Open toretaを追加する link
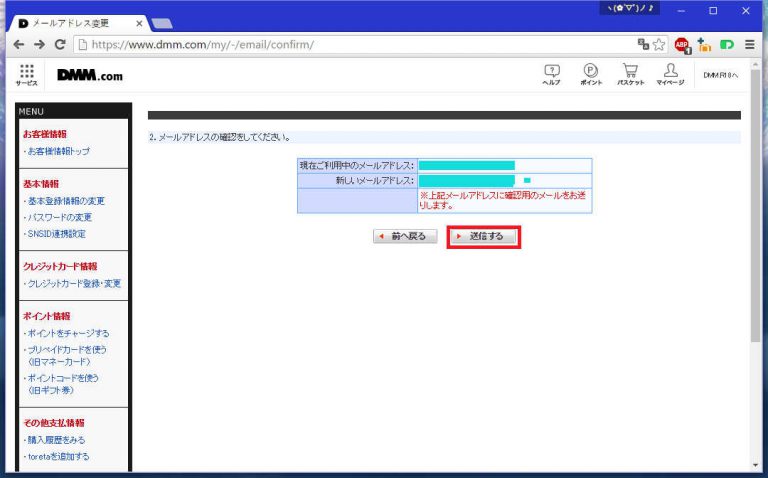Viewport: 768px width, 478px height. click(x=58, y=456)
